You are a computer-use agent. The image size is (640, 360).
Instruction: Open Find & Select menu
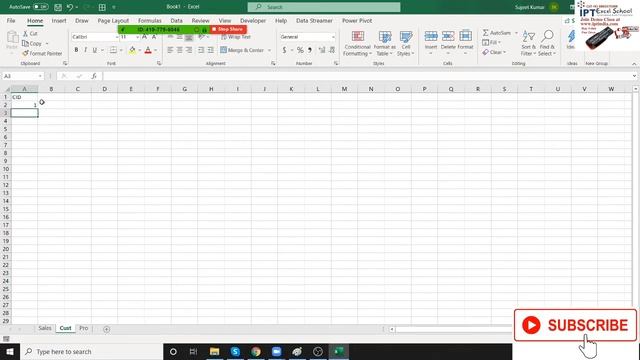click(547, 43)
